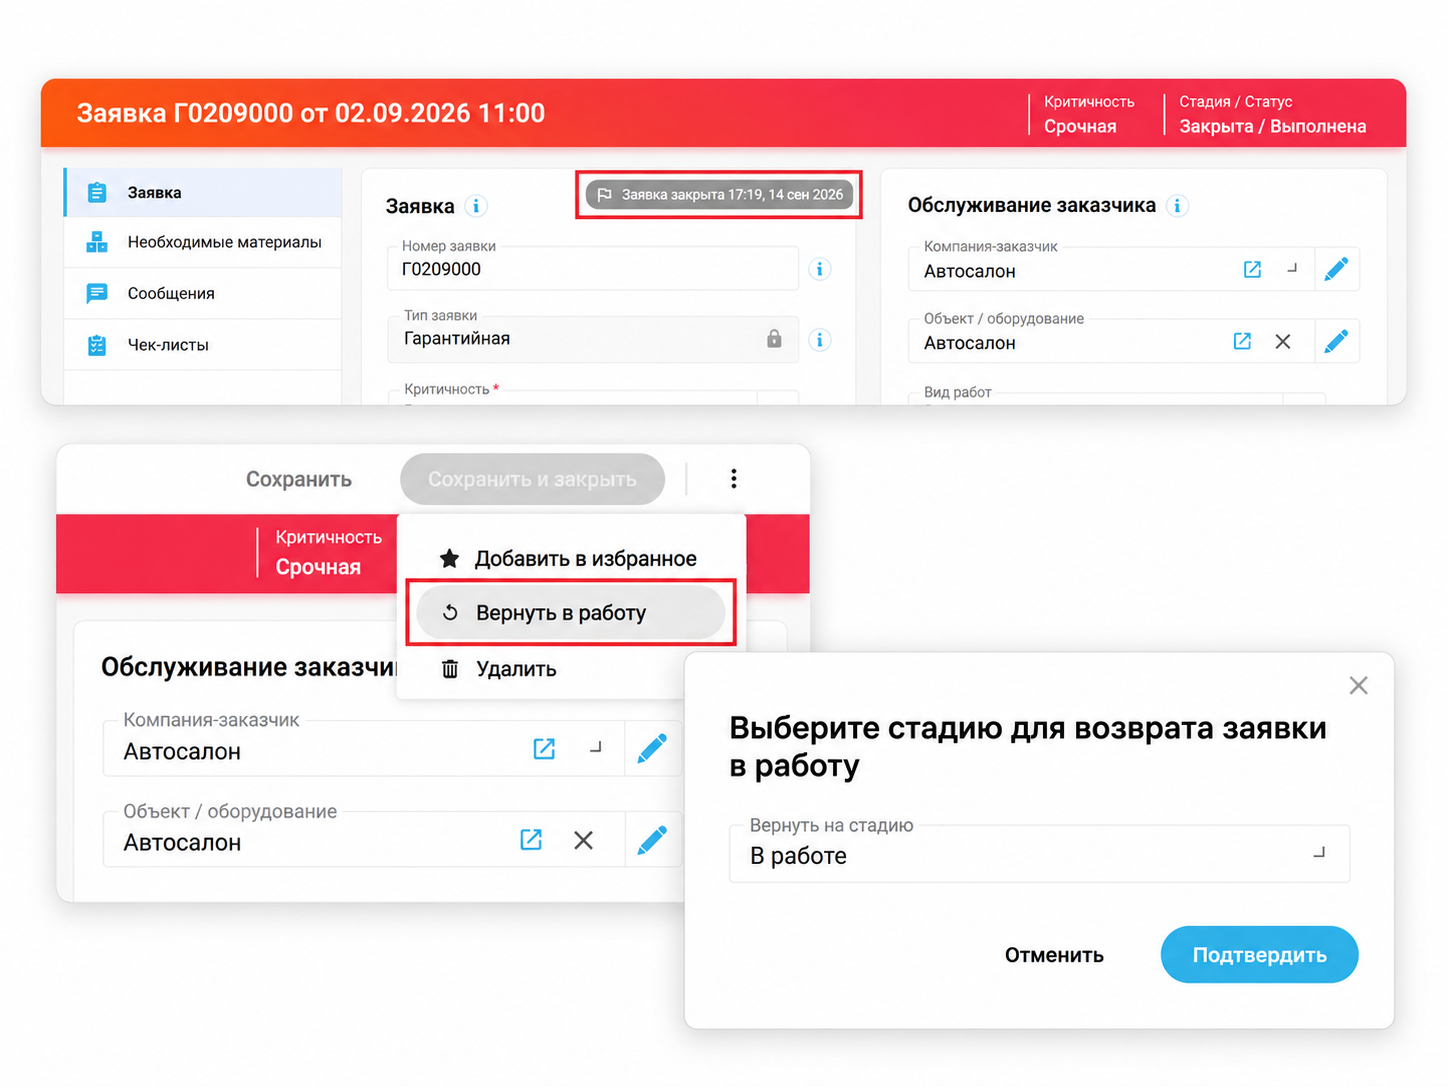Edit Компания-заказчик with pencil in lower panel
The image size is (1447, 1087).
[x=652, y=748]
